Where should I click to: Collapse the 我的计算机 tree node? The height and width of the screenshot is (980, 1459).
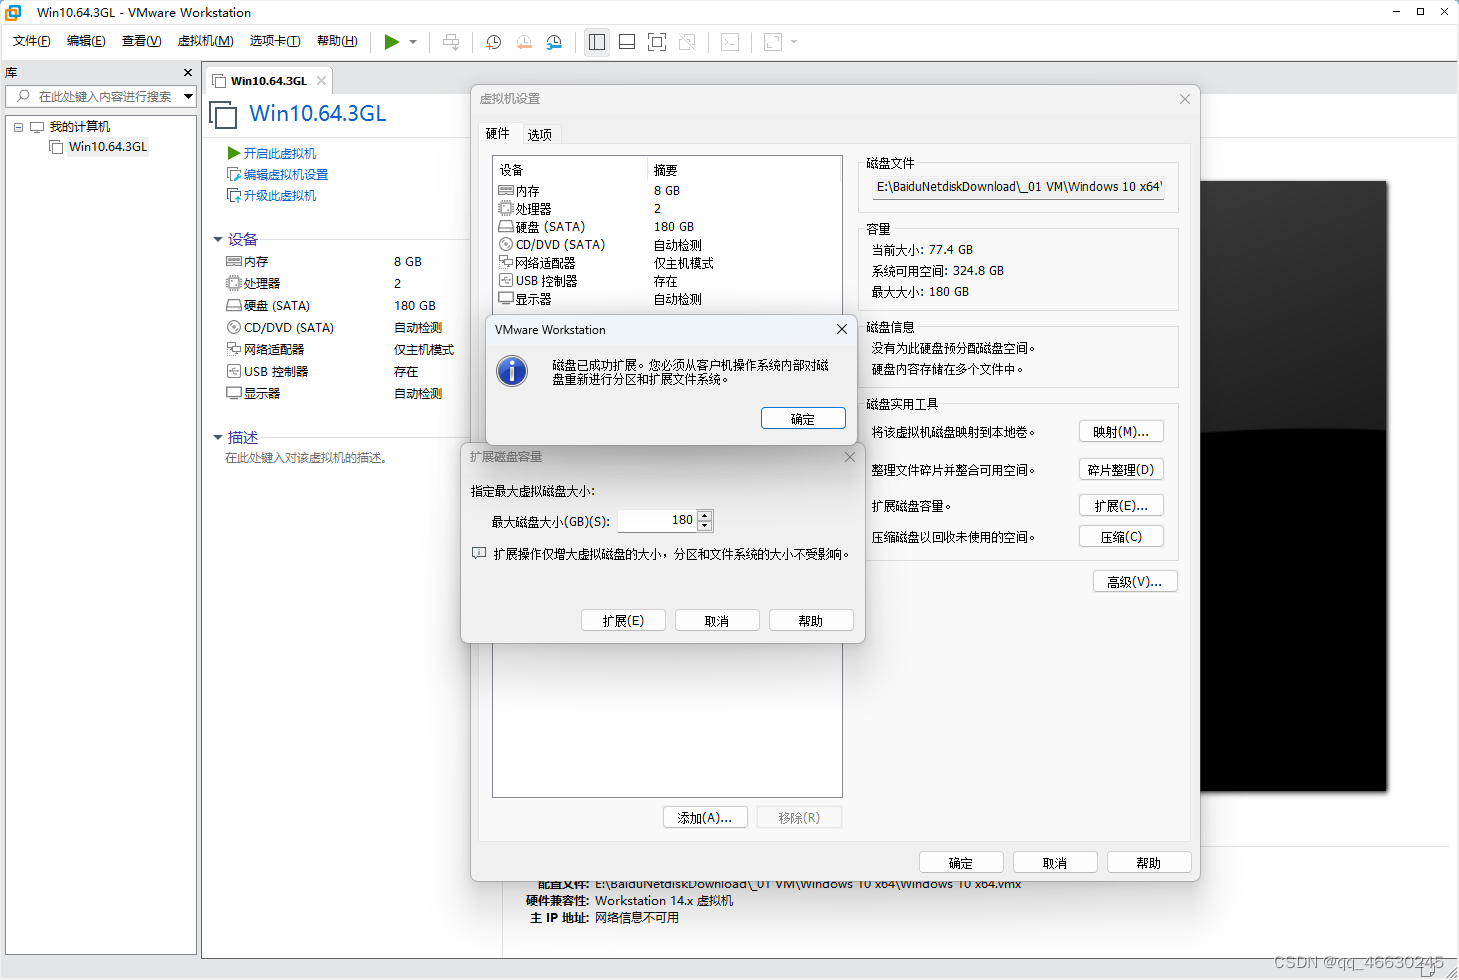click(x=18, y=127)
